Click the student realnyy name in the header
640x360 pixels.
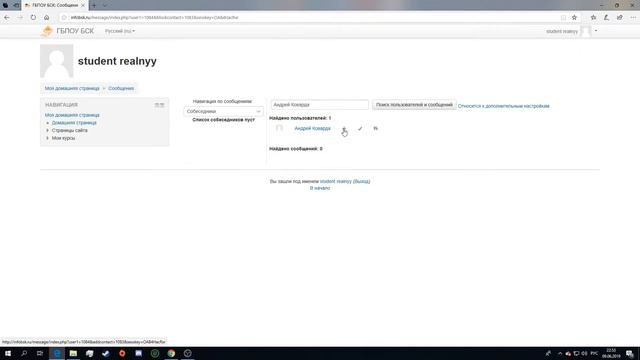[x=562, y=31]
